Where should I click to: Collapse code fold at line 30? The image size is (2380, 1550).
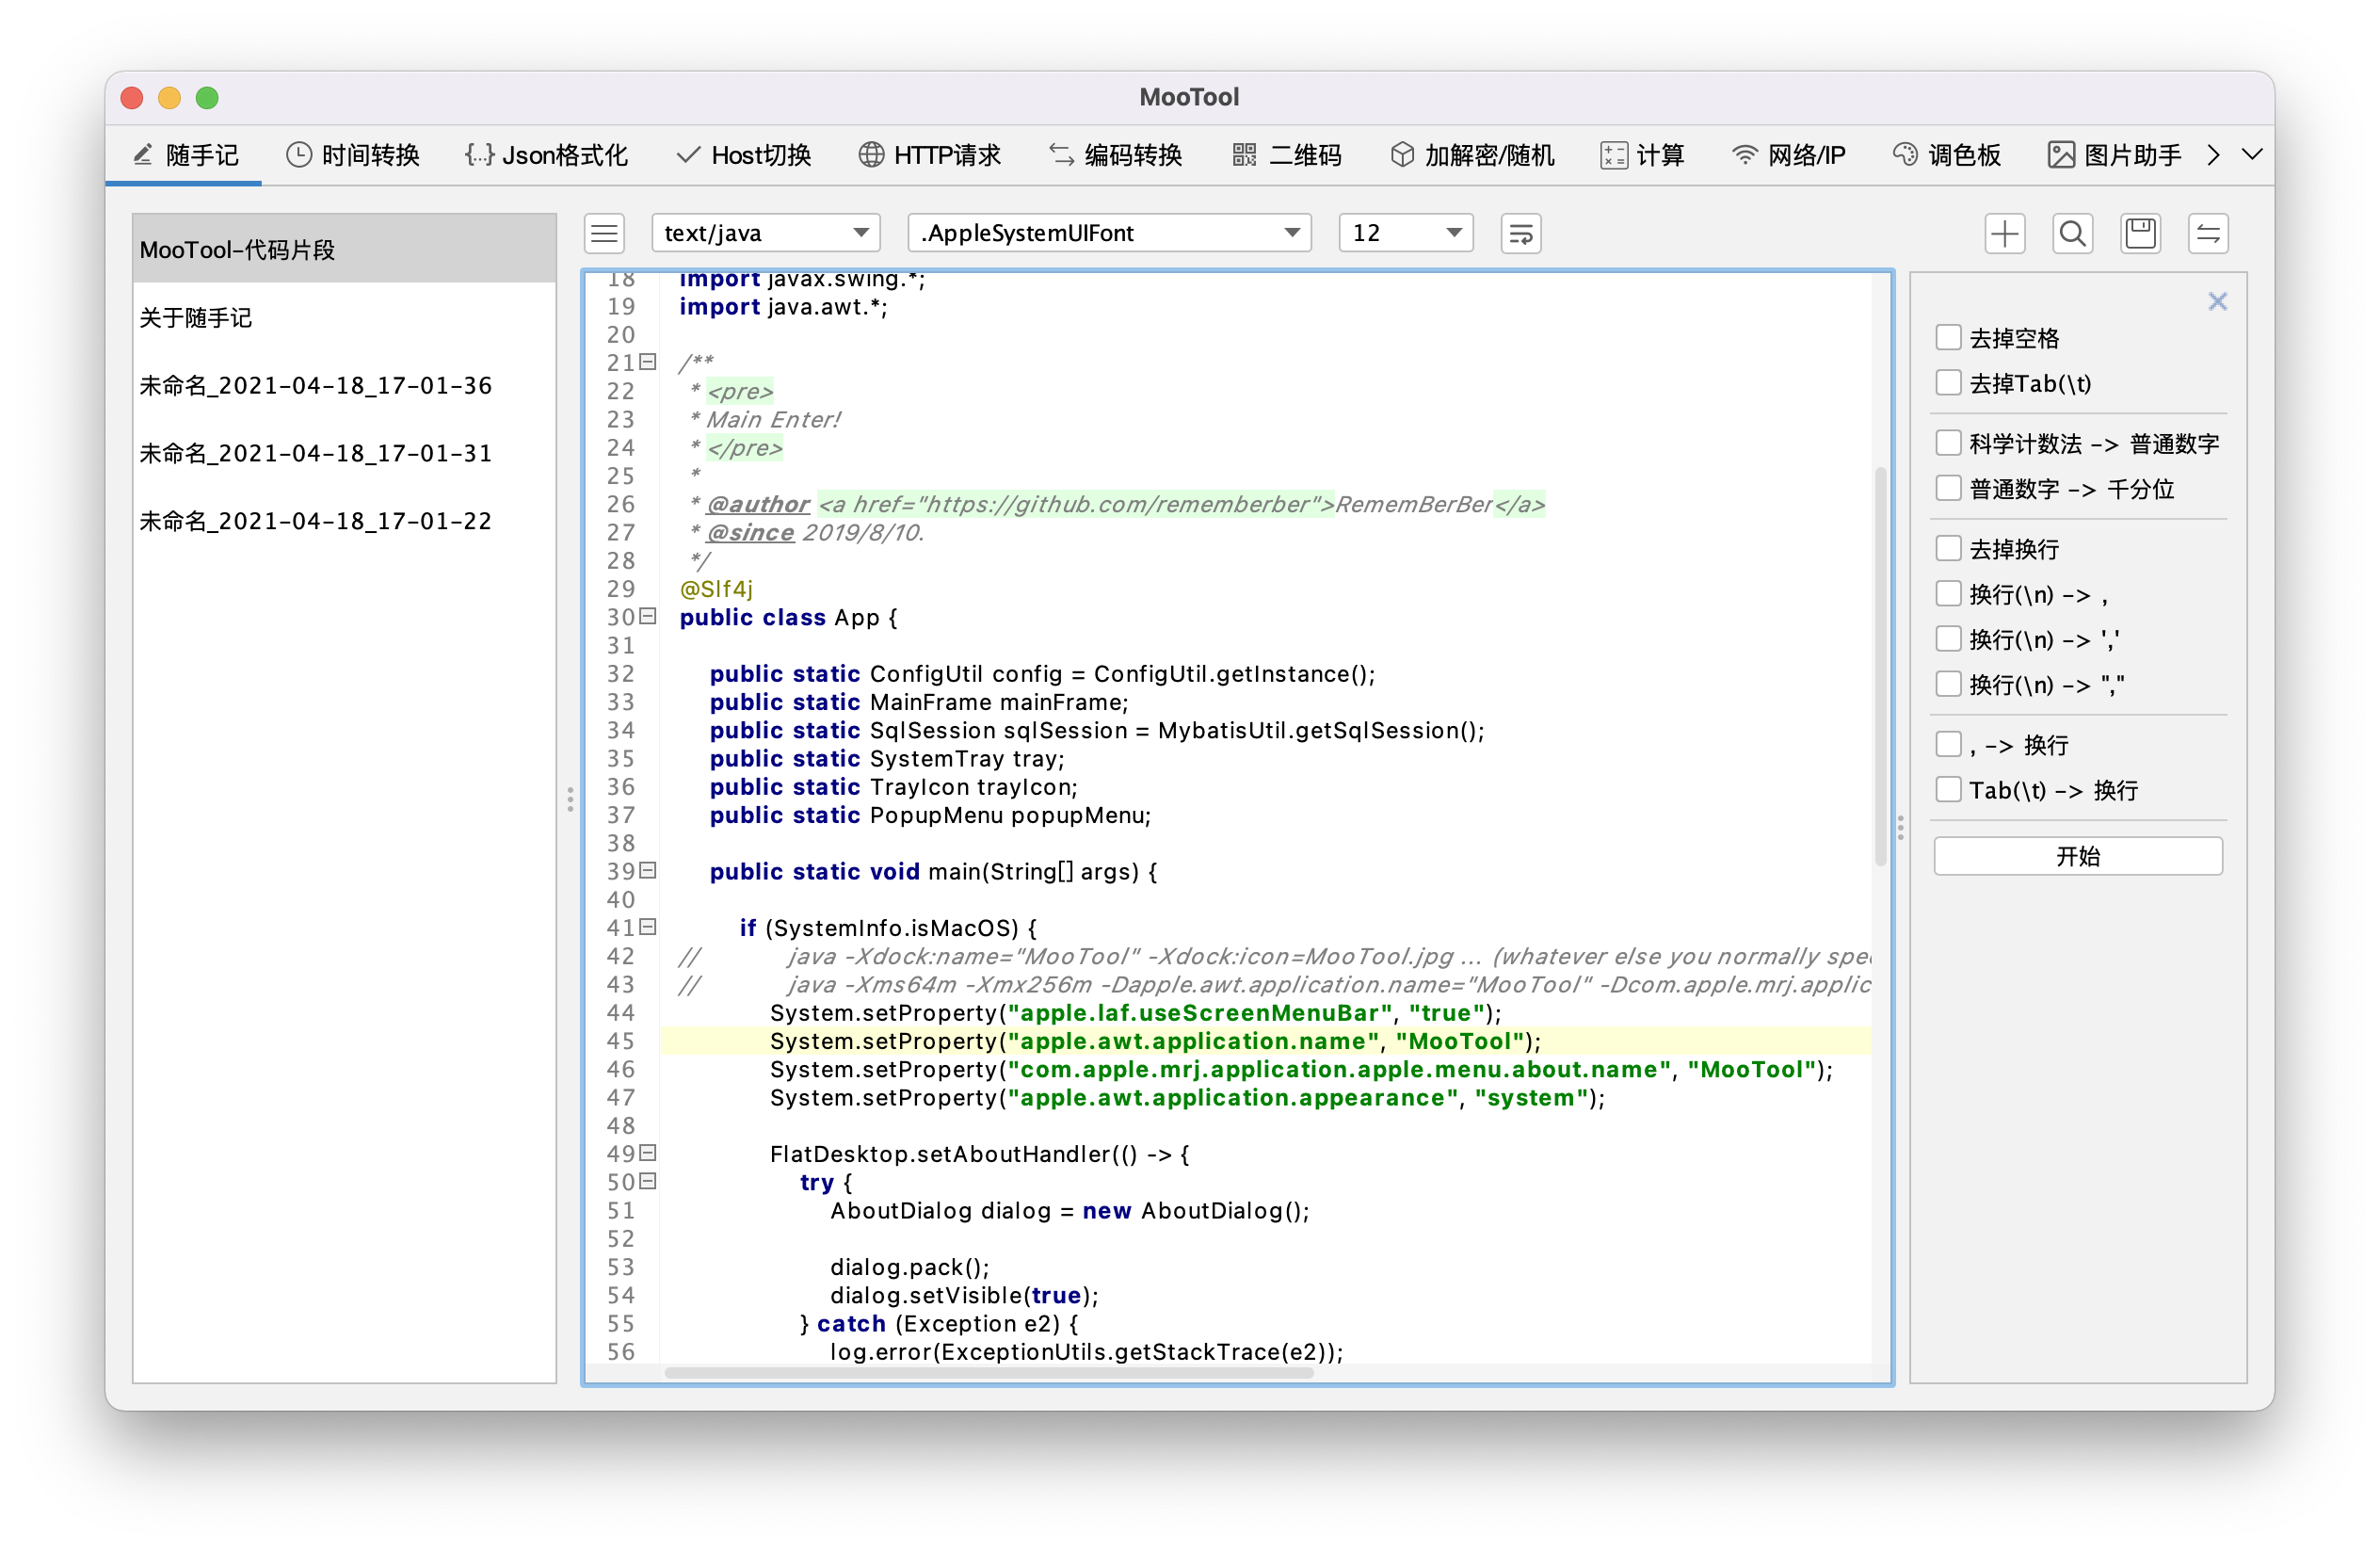[x=648, y=616]
